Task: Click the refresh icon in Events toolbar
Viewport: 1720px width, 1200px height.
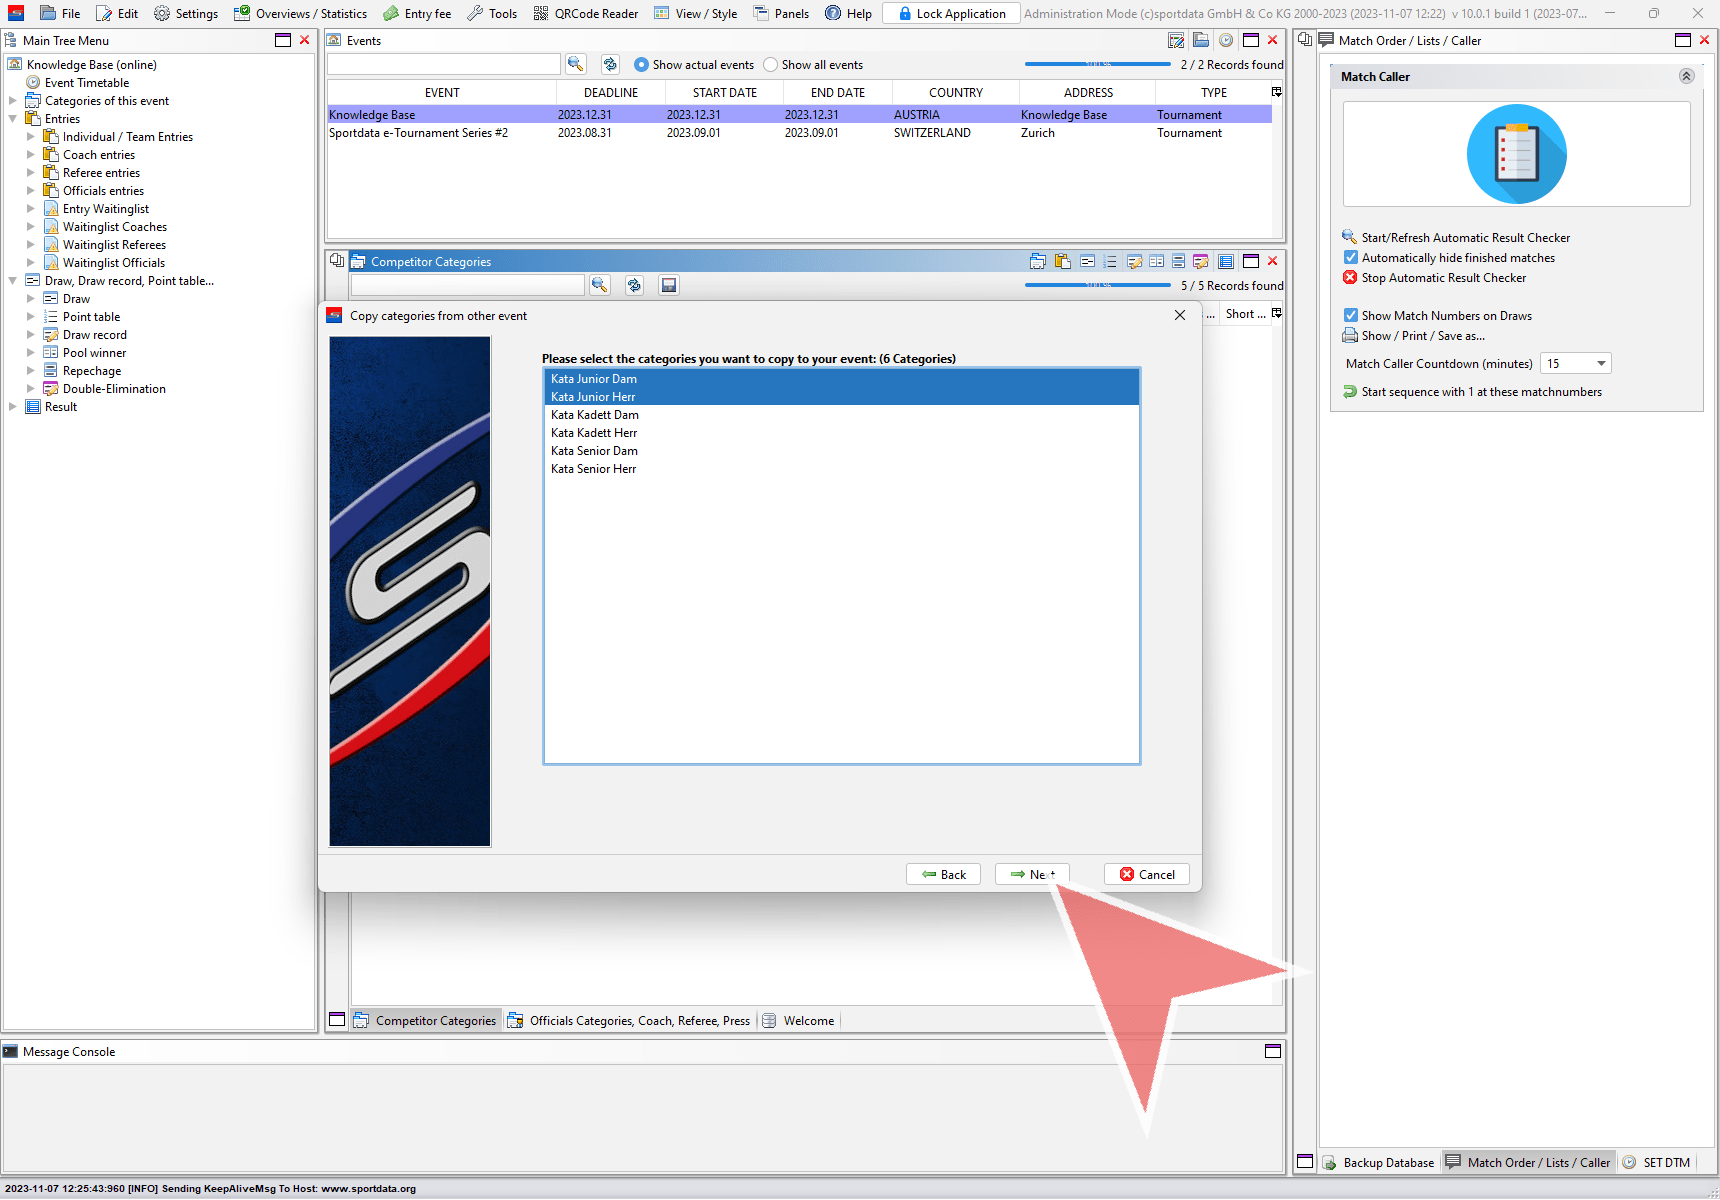Action: tap(610, 64)
